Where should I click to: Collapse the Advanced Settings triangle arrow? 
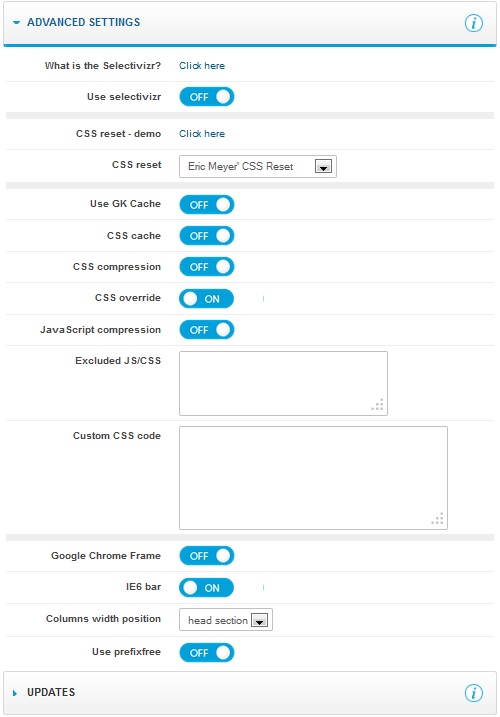point(16,22)
